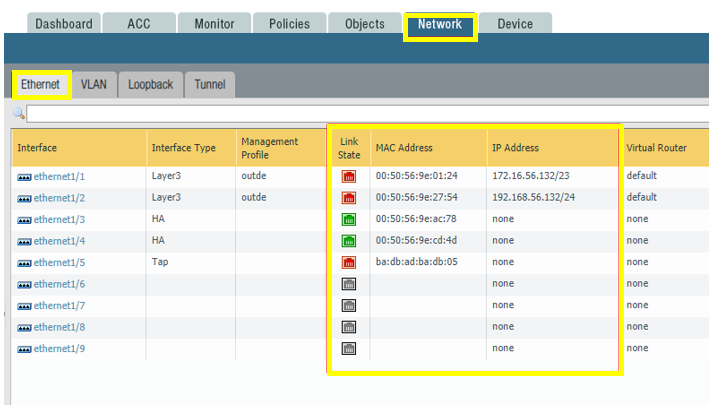Click the Link State column header
This screenshot has height=410, width=713.
(349, 148)
